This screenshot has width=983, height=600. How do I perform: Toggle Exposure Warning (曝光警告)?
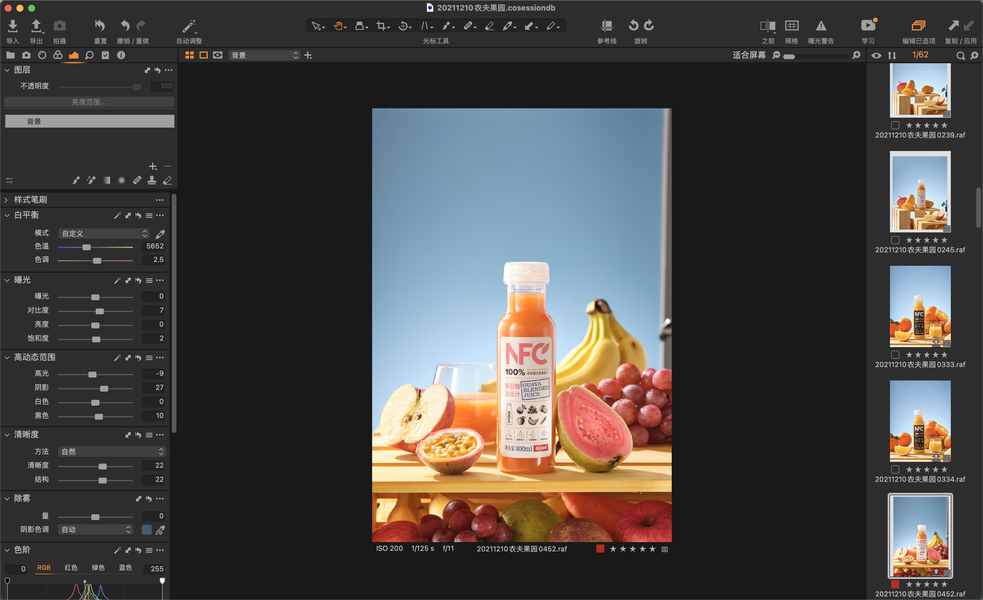(821, 26)
